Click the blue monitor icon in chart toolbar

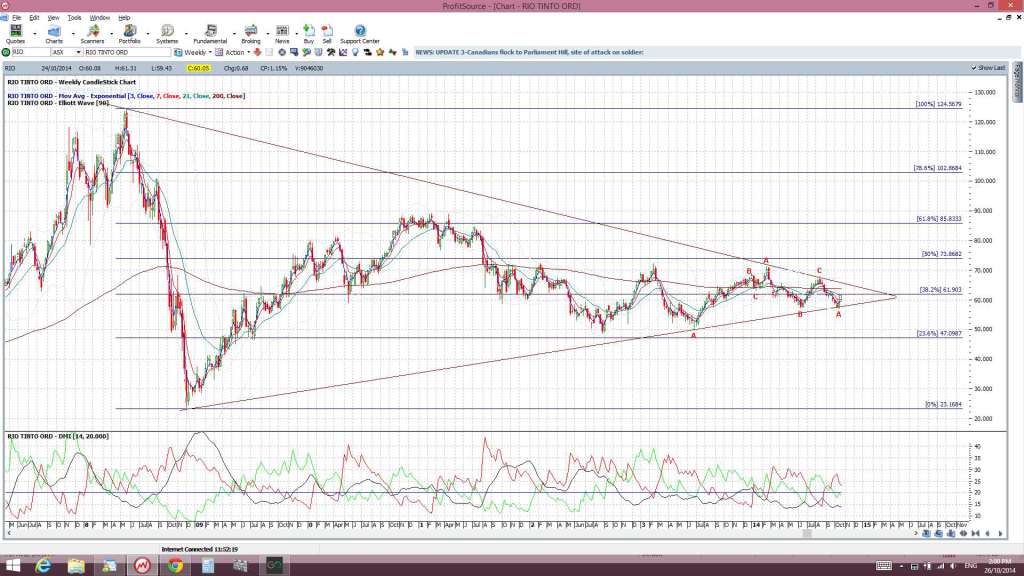pyautogui.click(x=294, y=52)
